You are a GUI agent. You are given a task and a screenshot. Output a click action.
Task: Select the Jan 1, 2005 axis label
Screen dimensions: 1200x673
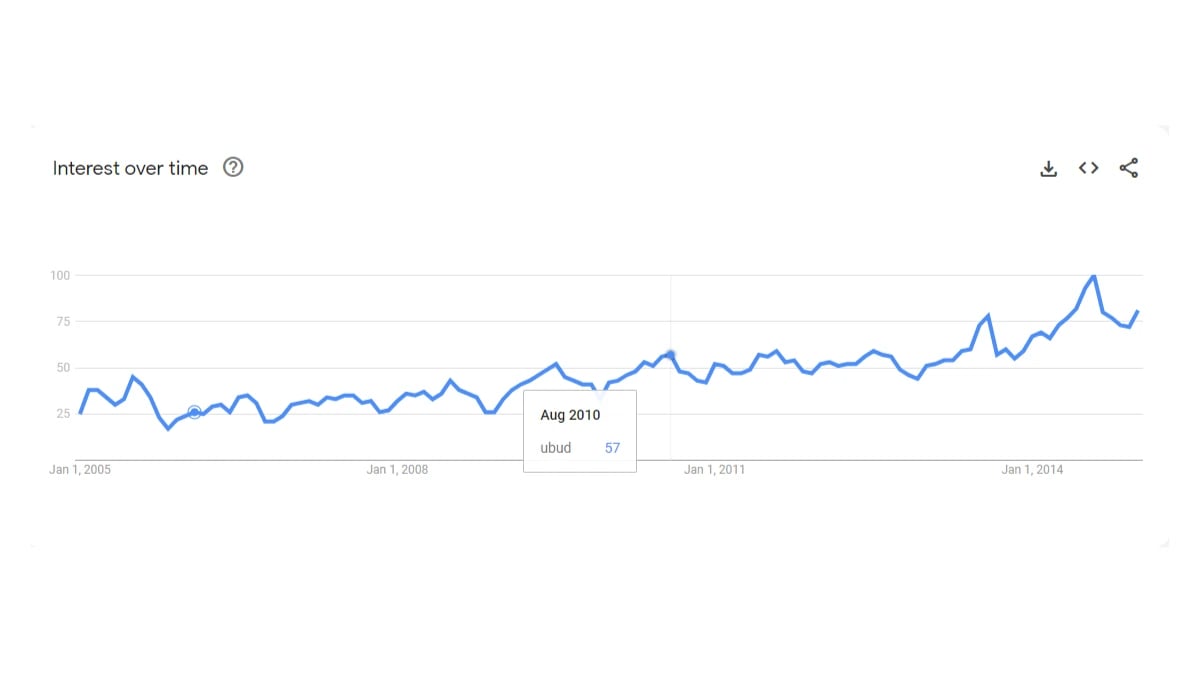point(80,469)
